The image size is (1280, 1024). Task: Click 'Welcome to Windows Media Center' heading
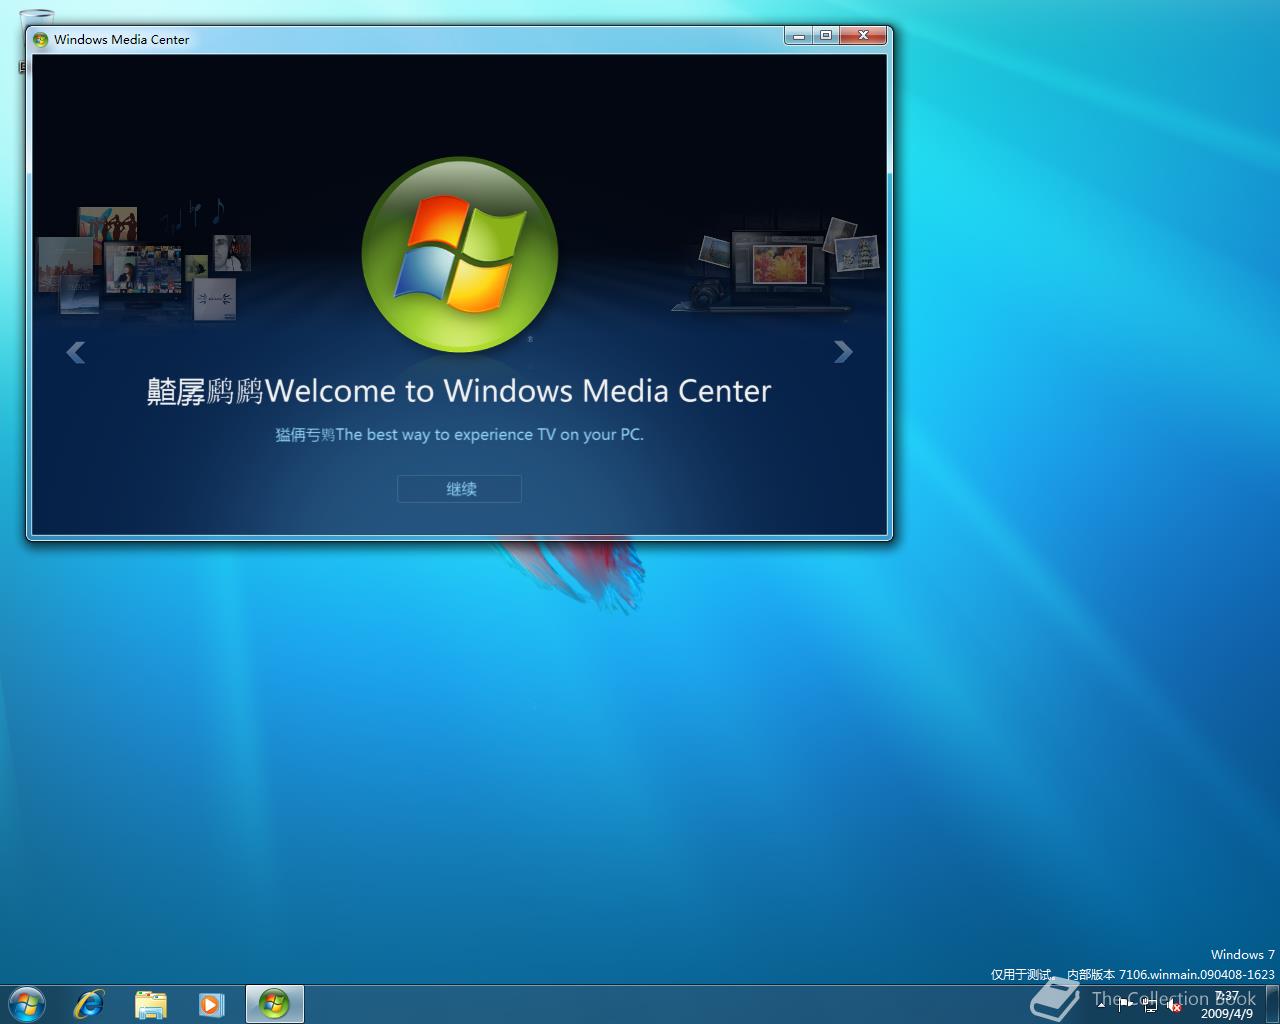(518, 390)
